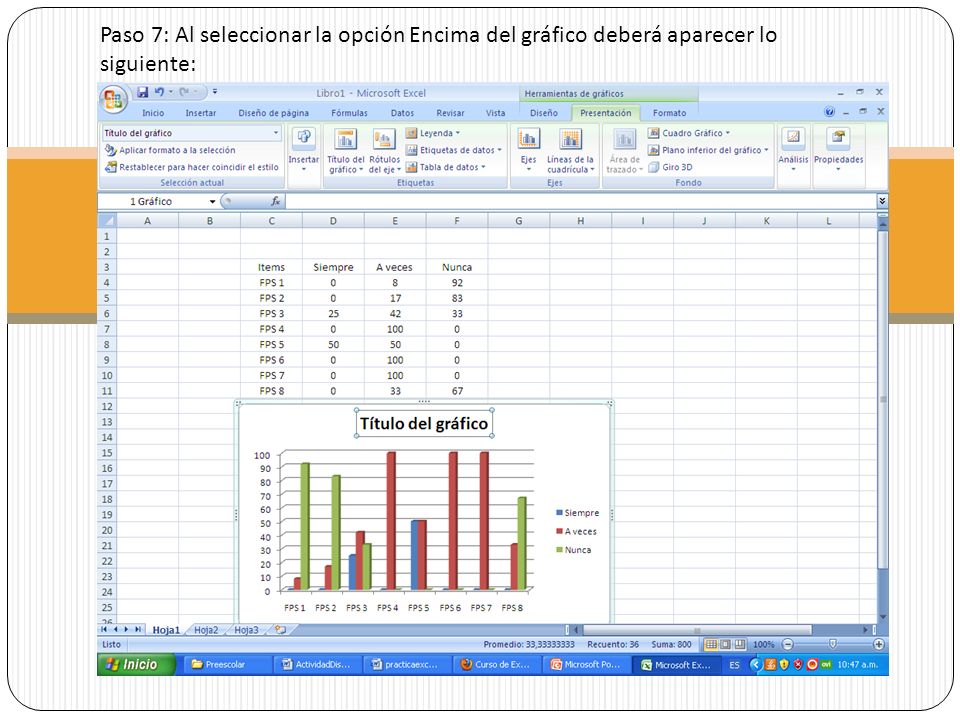
Task: Switch to page break preview
Action: pos(740,644)
